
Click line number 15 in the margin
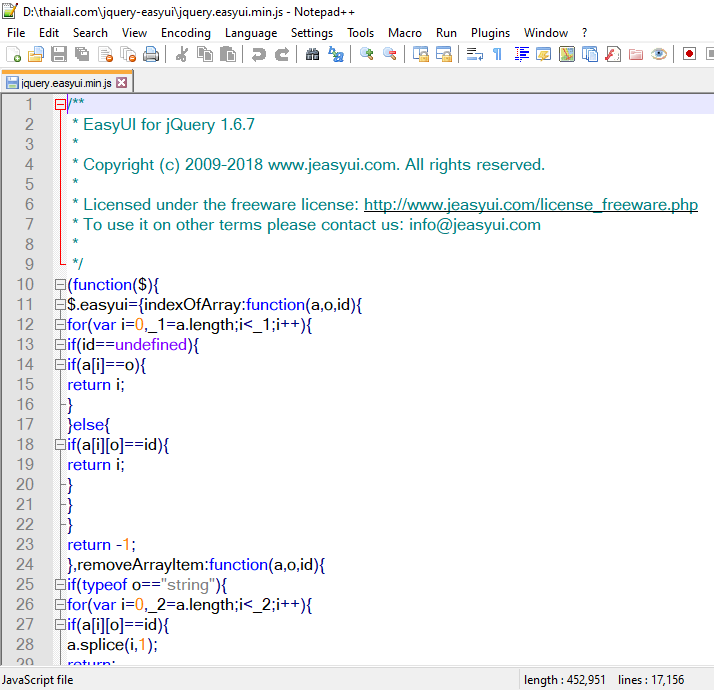24,384
